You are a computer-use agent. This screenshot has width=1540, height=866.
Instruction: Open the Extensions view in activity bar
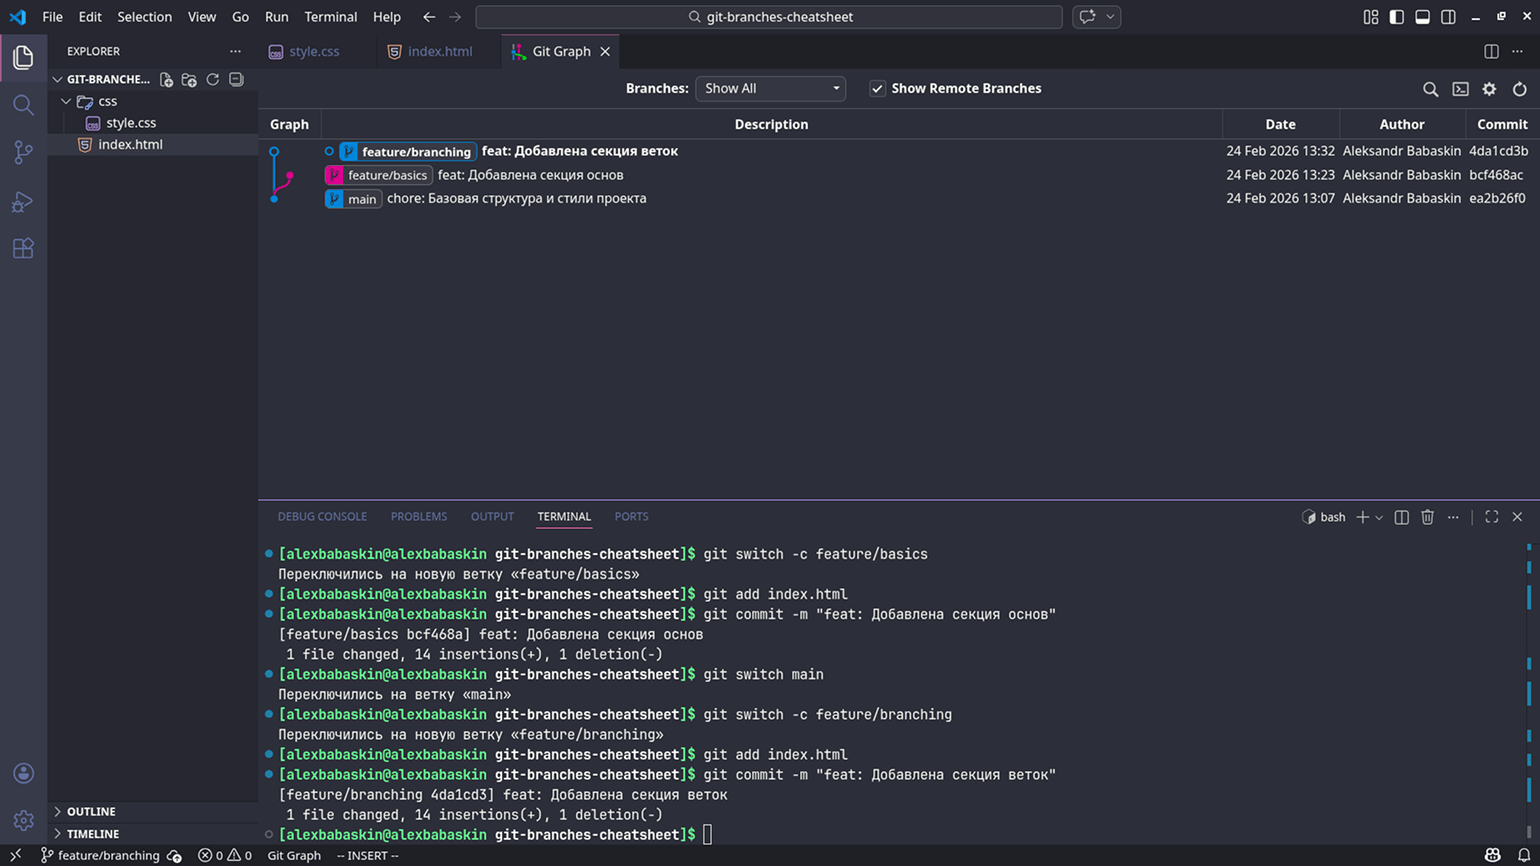(x=23, y=248)
